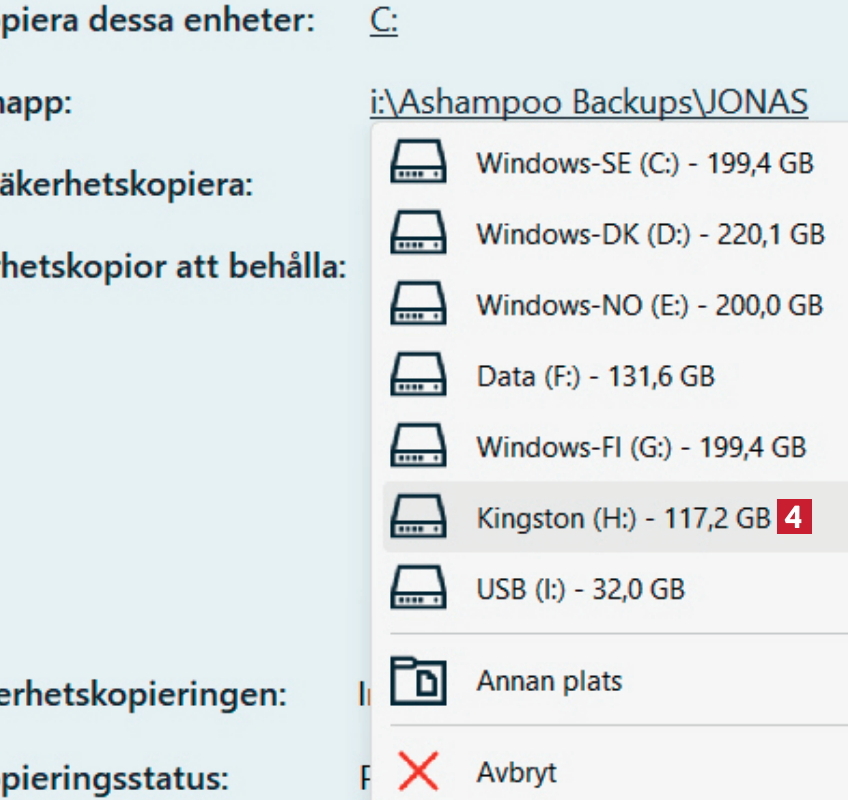Screen dimensions: 848x800
Task: Click the folder icon for Annan plats
Action: (418, 682)
